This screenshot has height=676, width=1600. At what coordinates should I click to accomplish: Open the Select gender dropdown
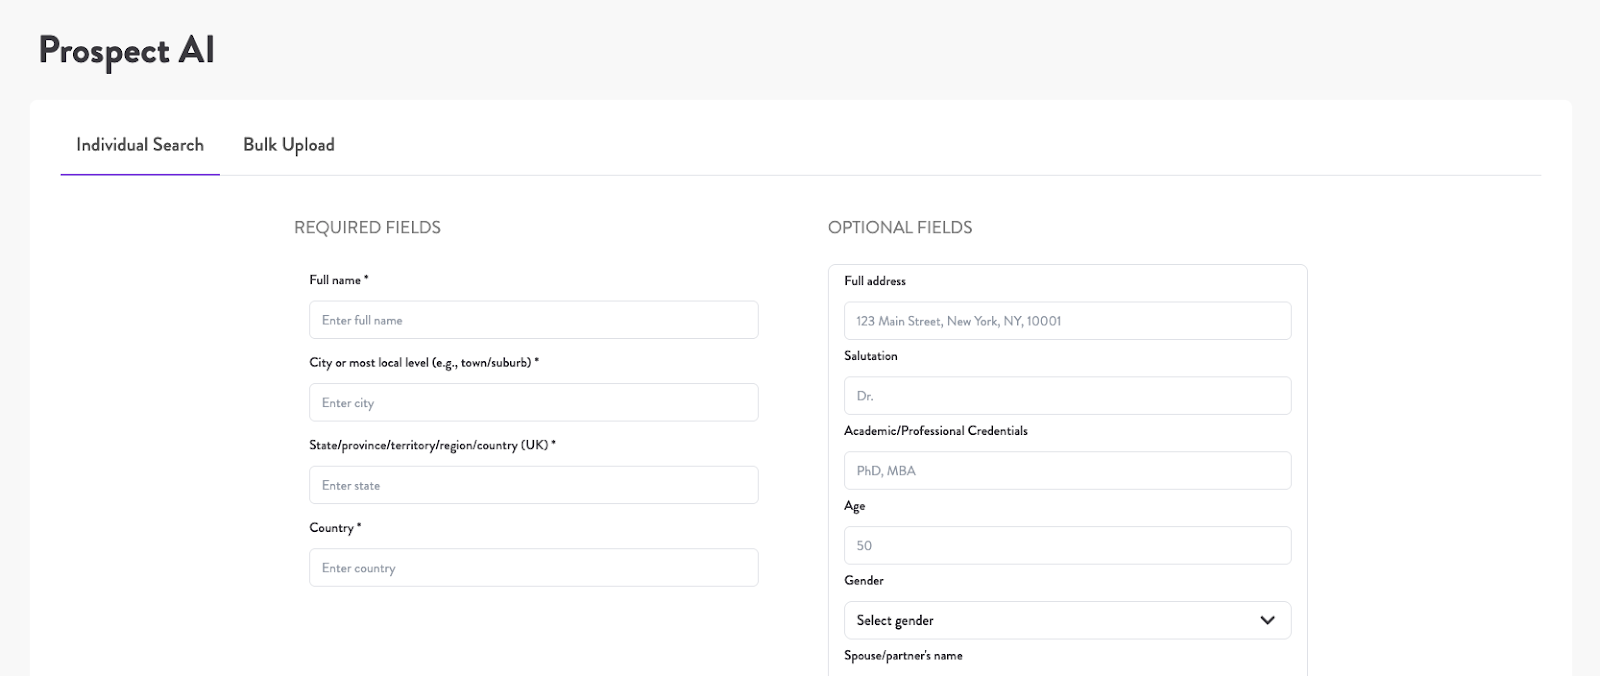1067,620
